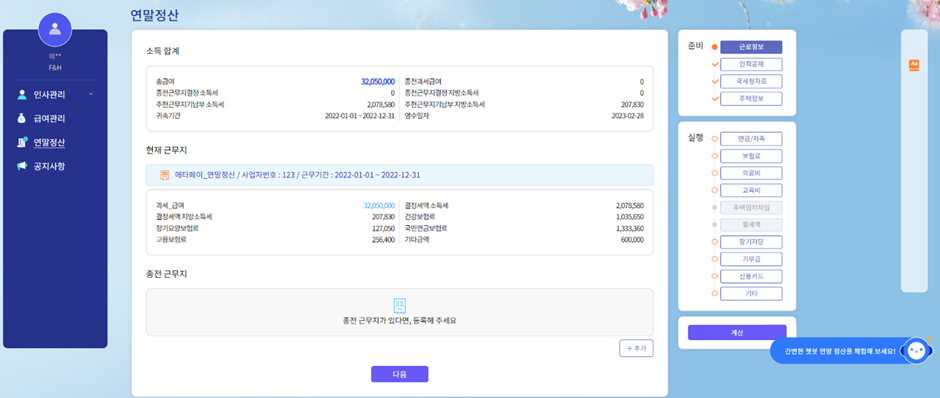Click the F&H company name under avatar

[55, 68]
